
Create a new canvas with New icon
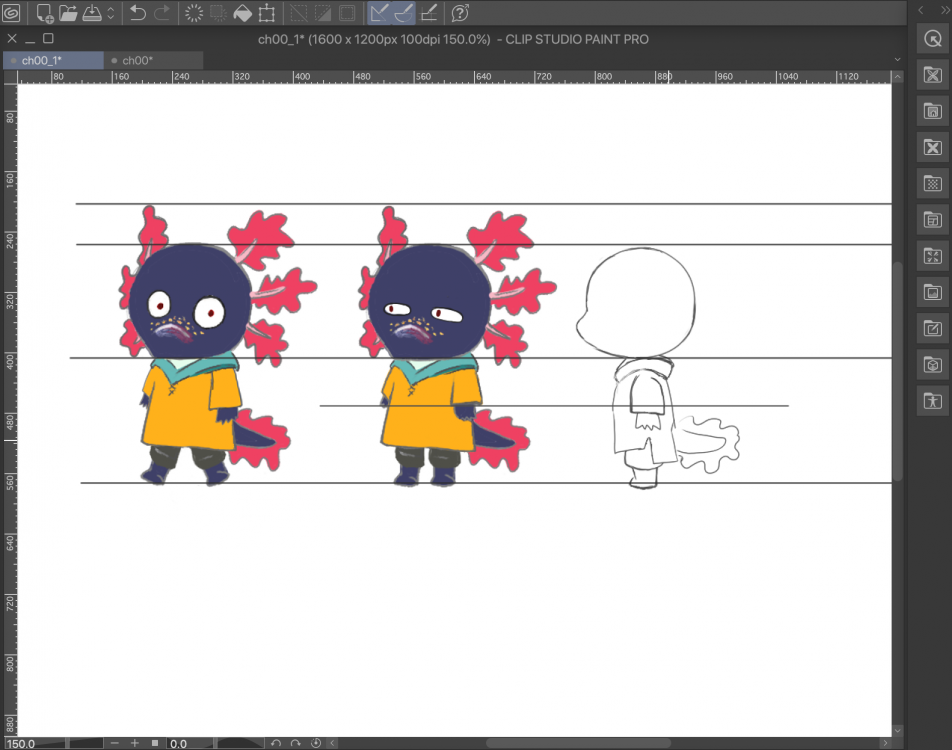pos(45,13)
